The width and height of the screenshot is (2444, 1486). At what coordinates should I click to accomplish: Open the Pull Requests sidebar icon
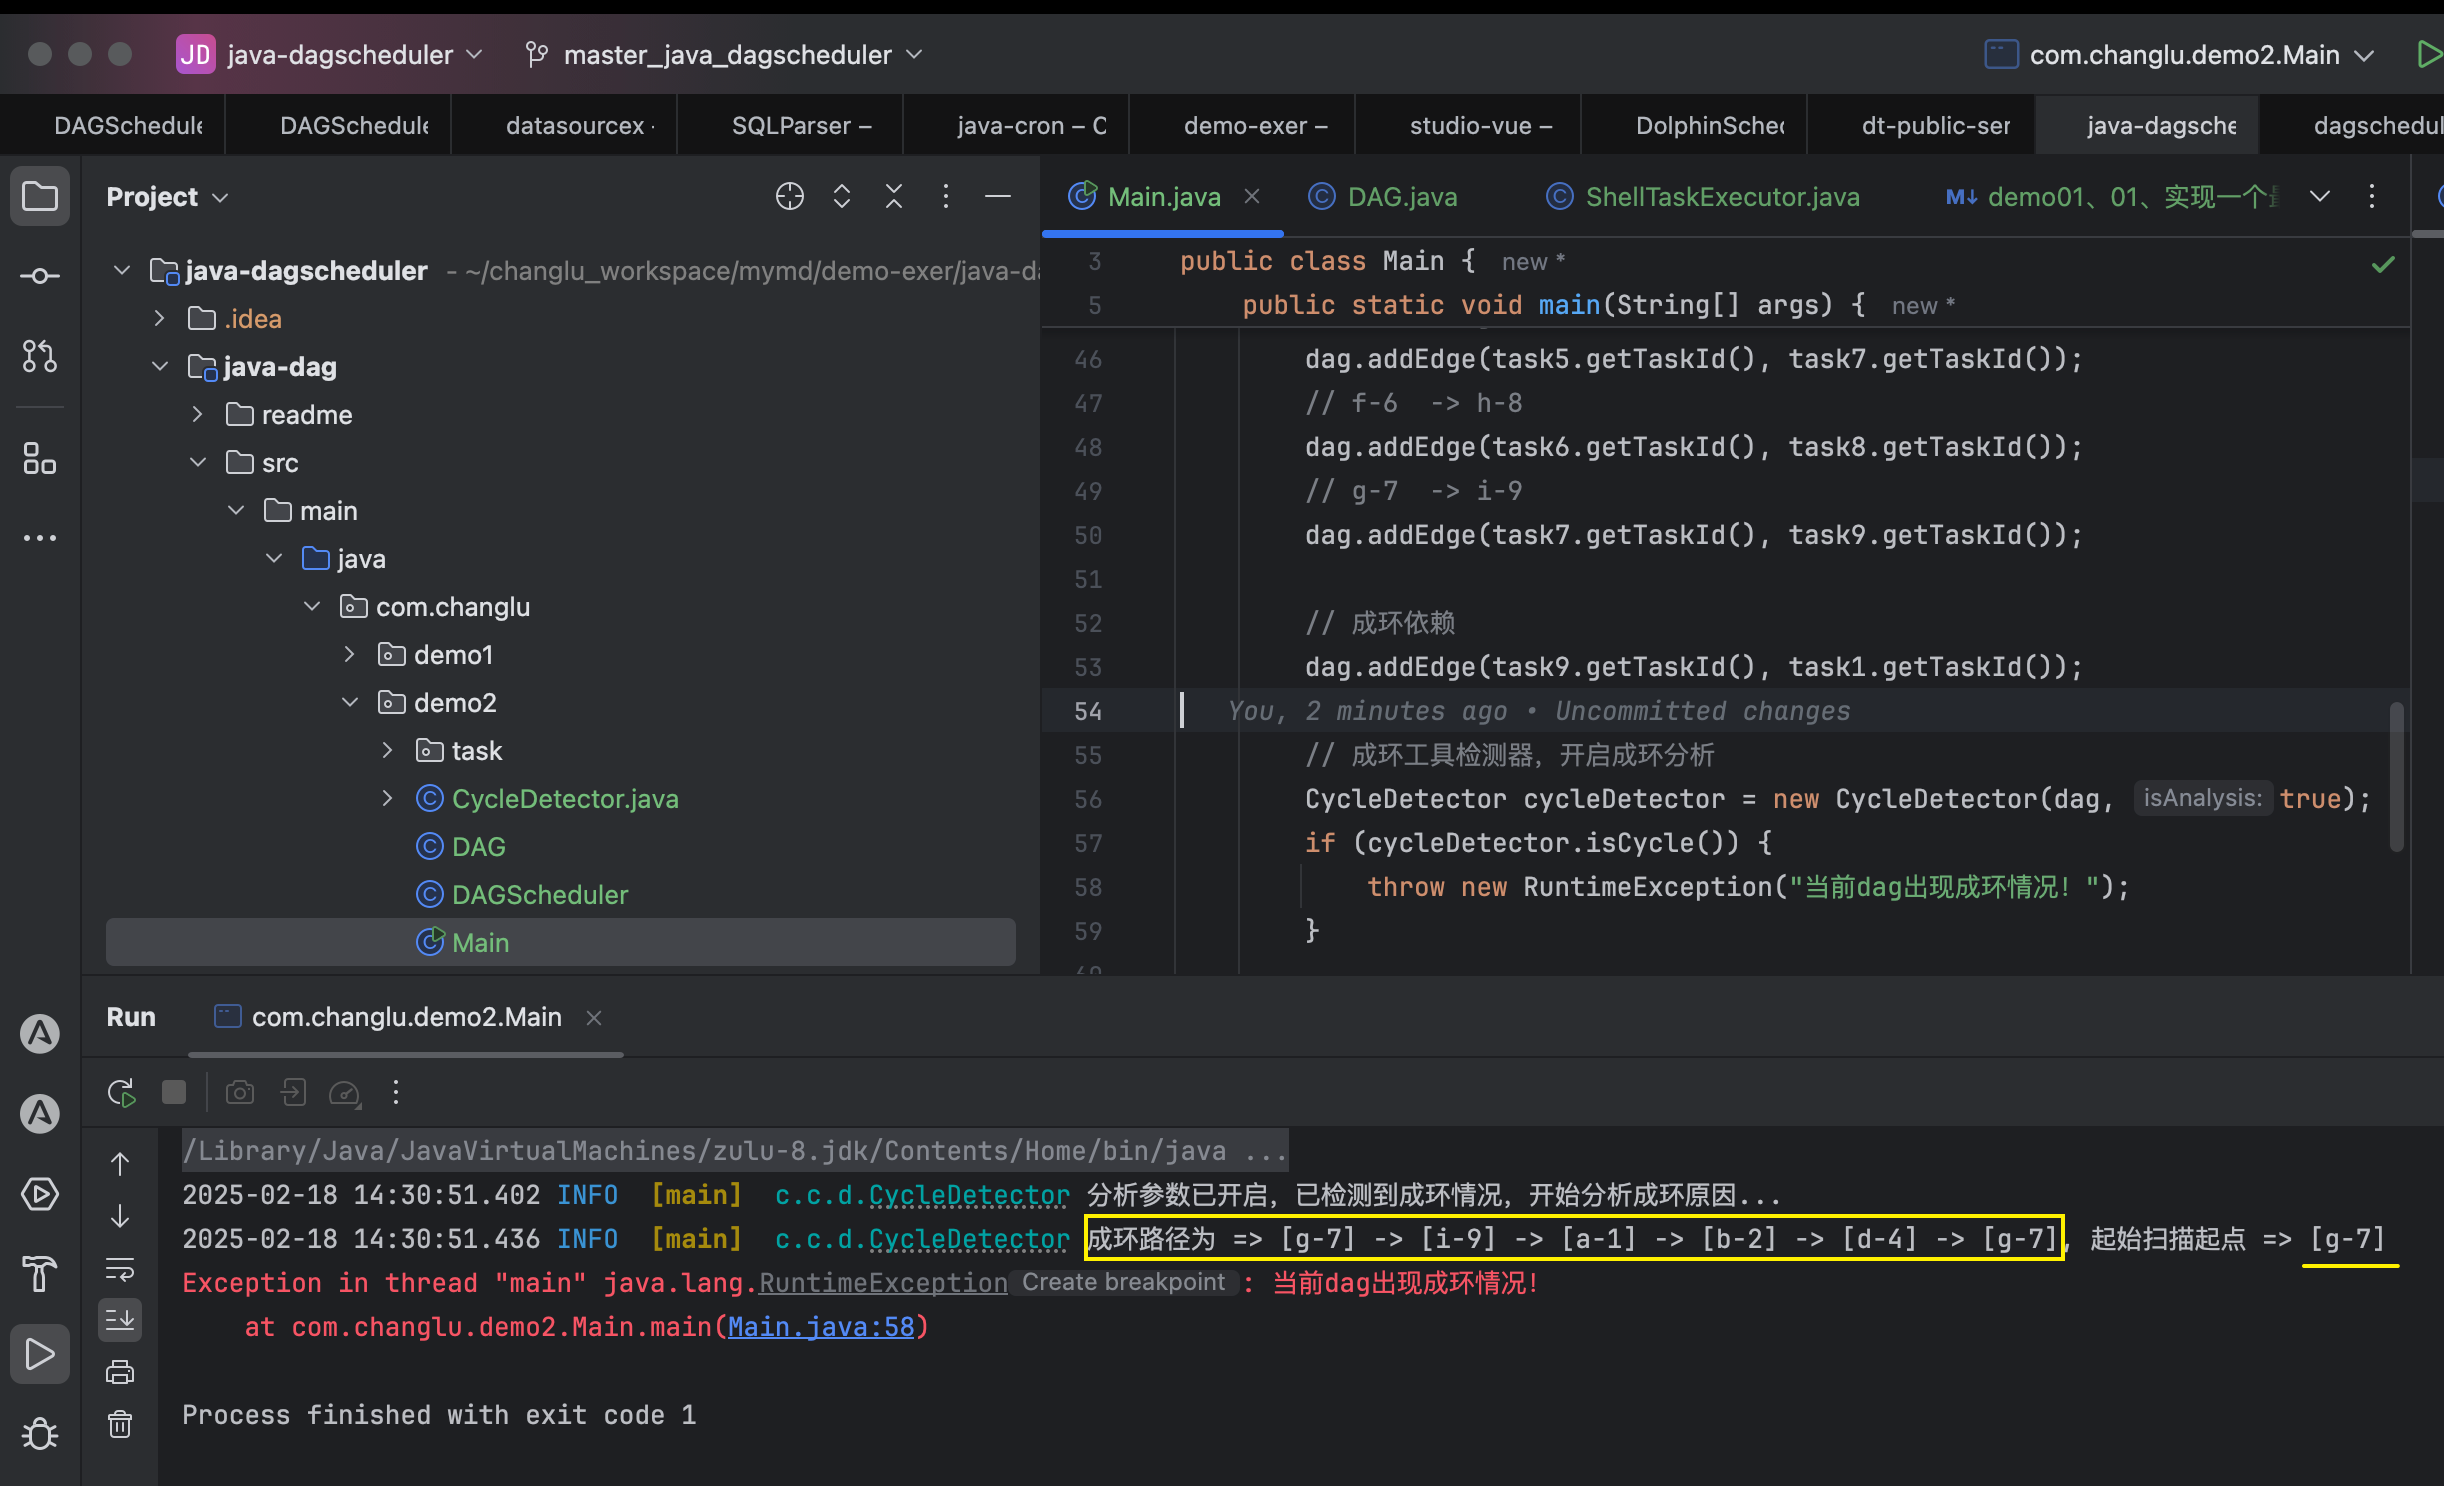[x=40, y=356]
